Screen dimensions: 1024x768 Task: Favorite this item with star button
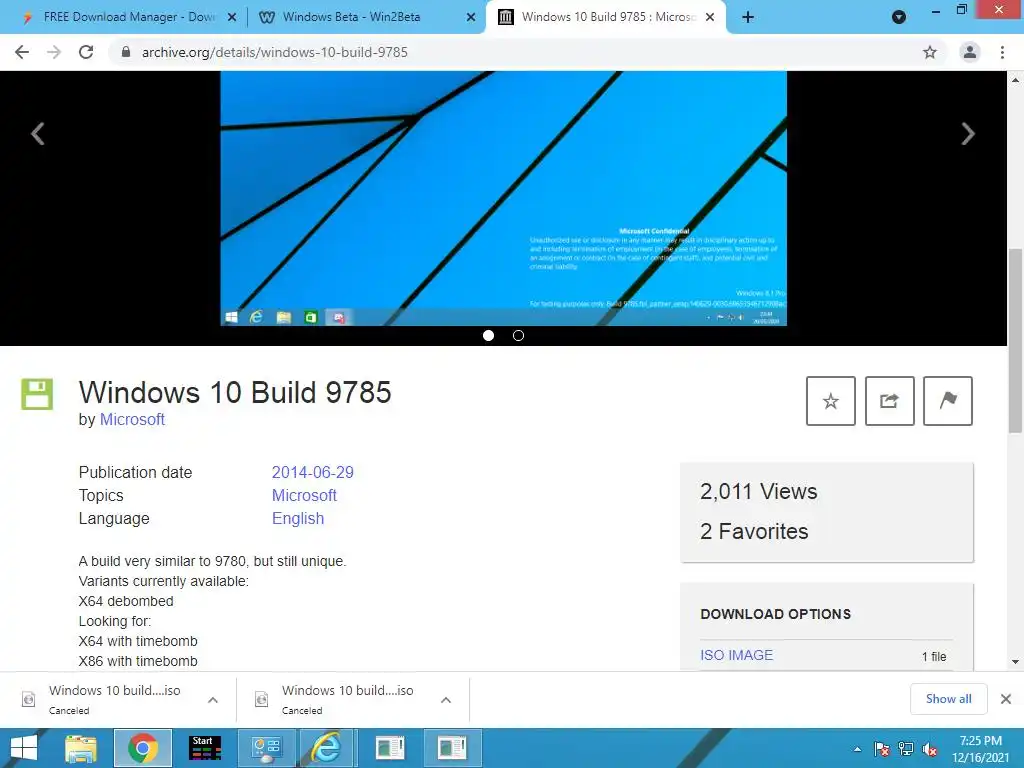[831, 401]
